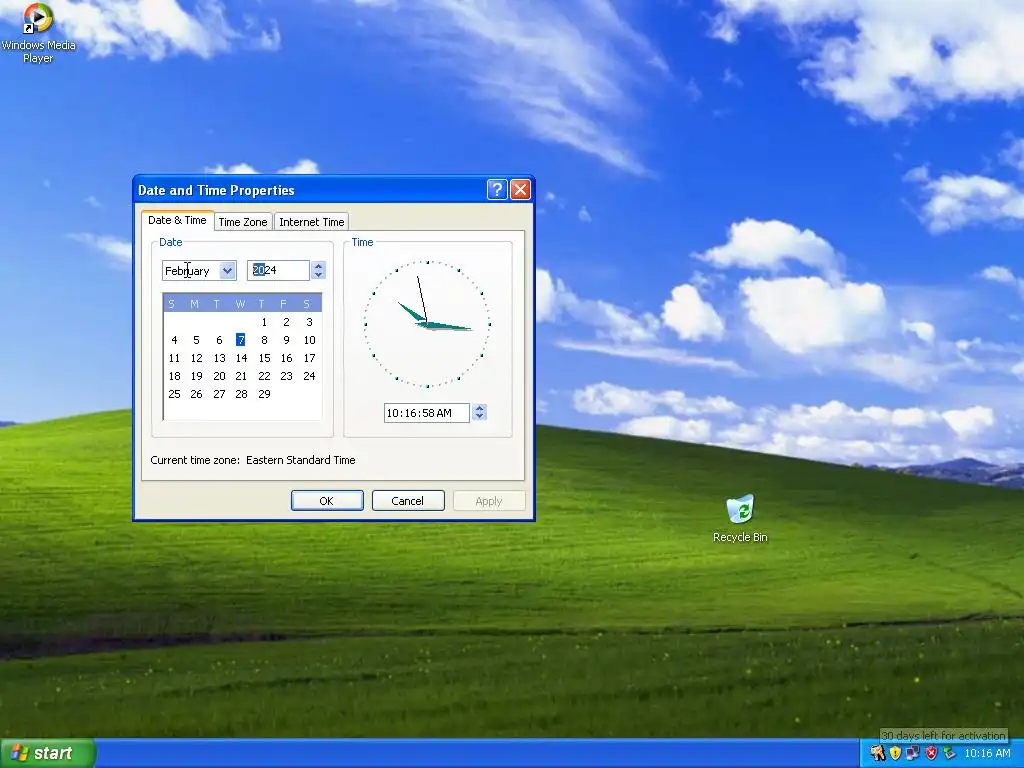
Task: Click the taskbar clock showing 10:16 AM
Action: click(987, 753)
